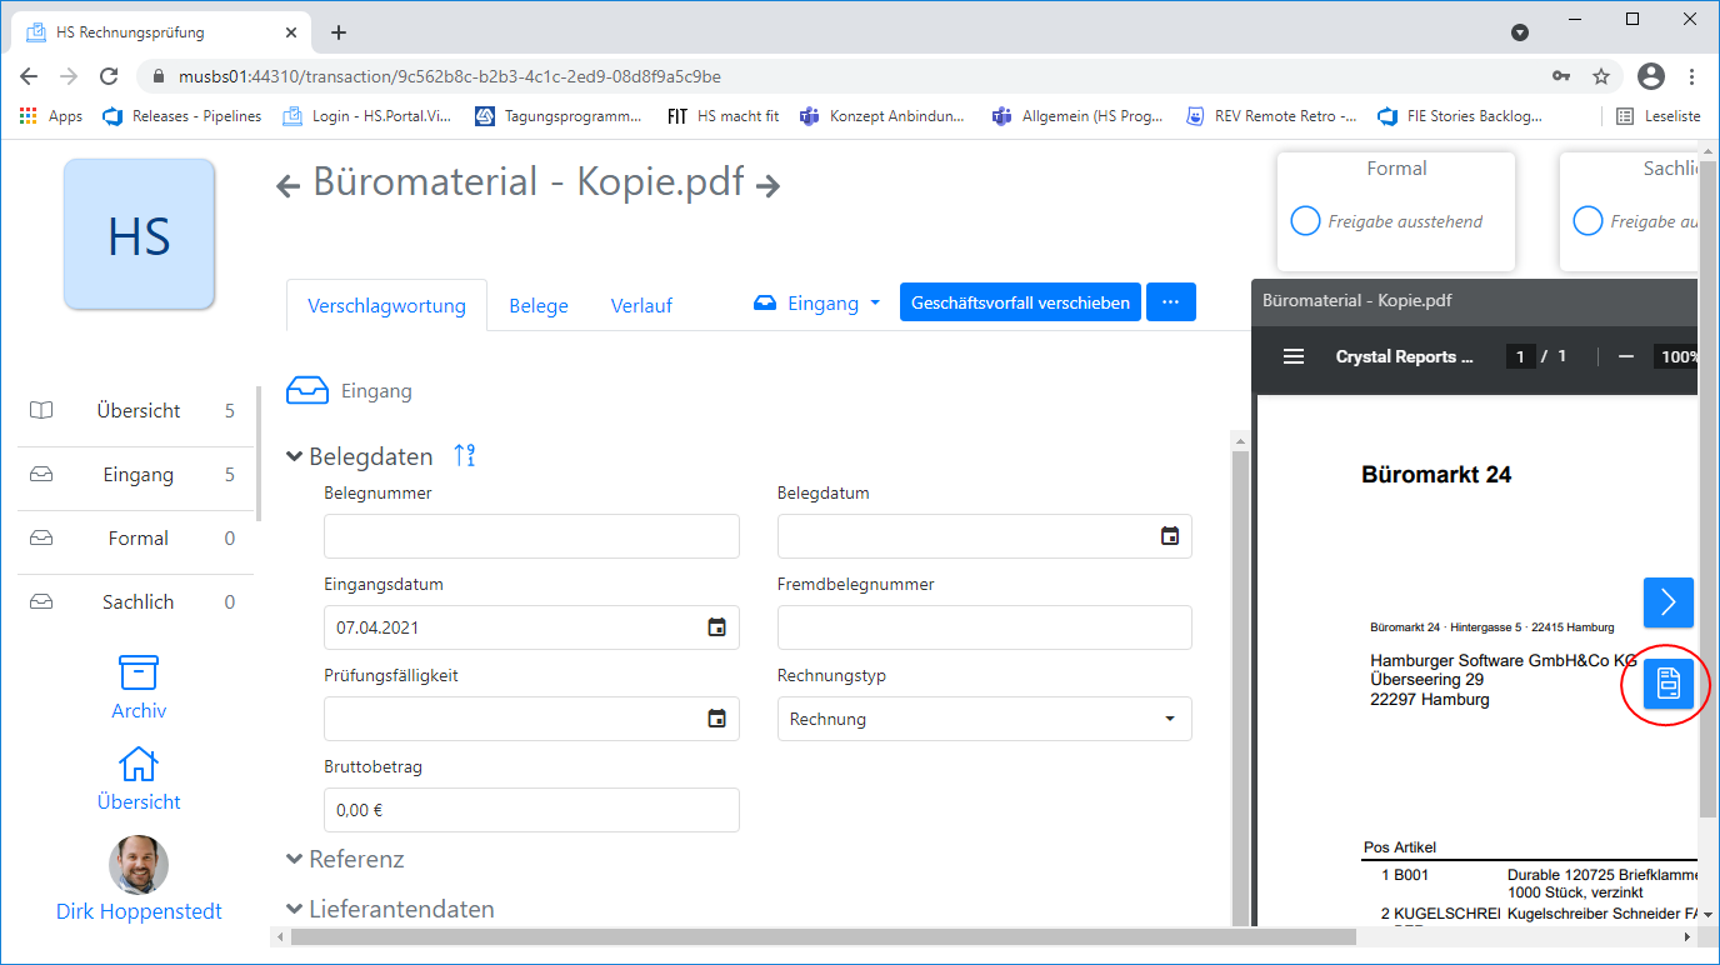Click Geschäftsvorfall verschieben button
This screenshot has height=965, width=1720.
click(1019, 303)
